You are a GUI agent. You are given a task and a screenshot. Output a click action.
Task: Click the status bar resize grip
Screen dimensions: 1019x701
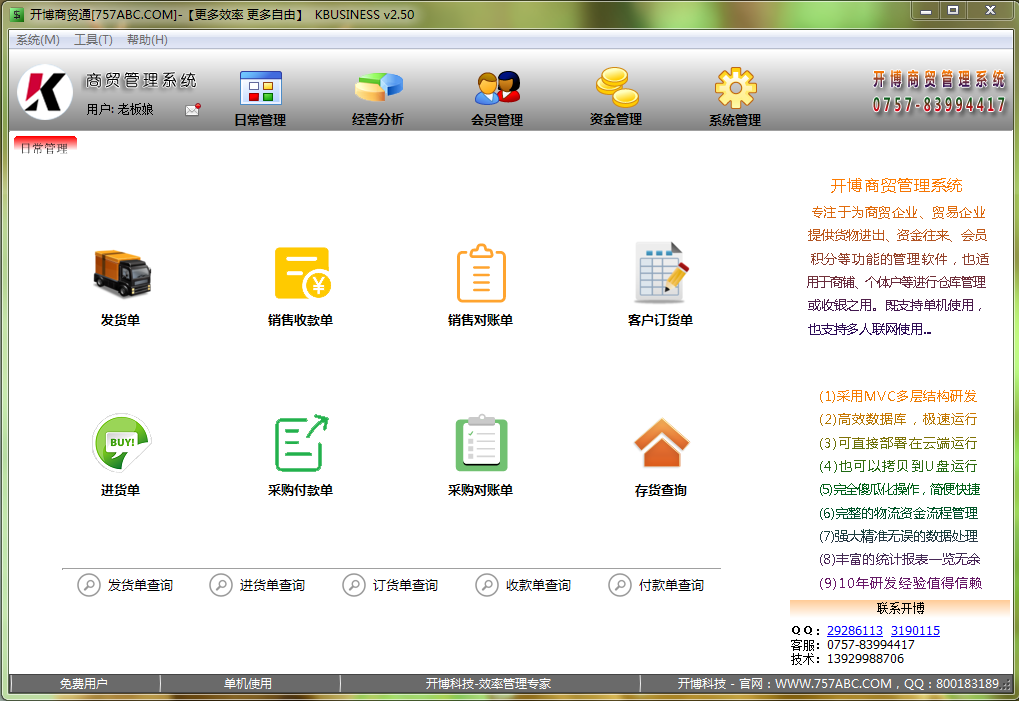pyautogui.click(x=1007, y=684)
